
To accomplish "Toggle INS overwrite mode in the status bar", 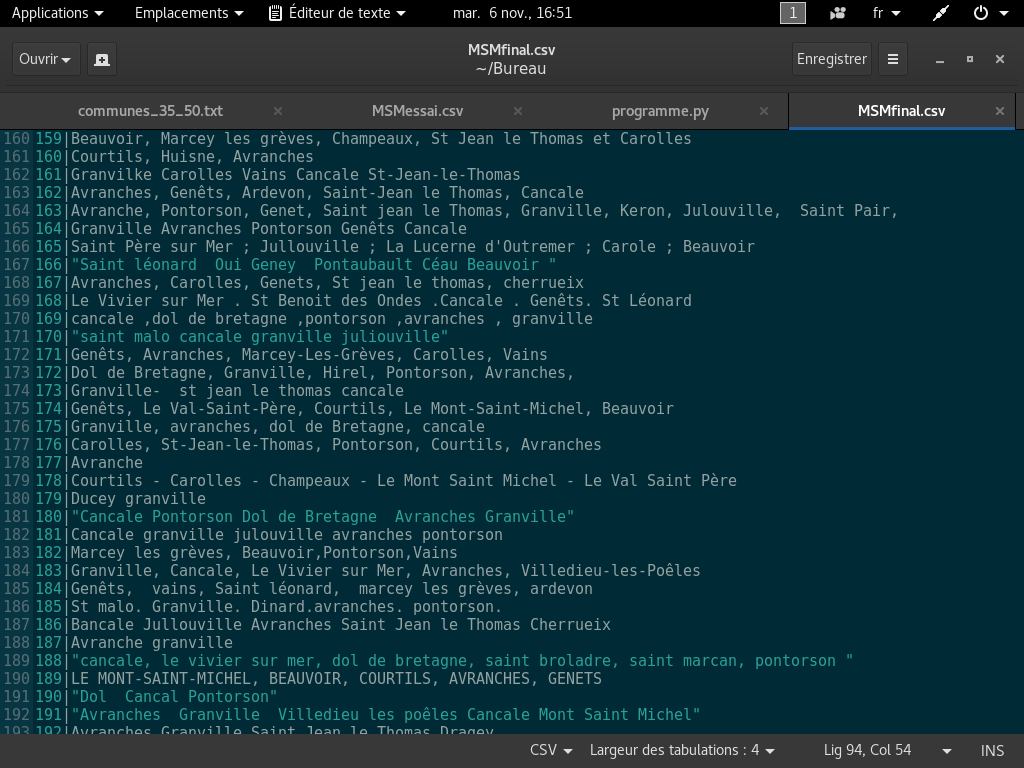I will 992,750.
